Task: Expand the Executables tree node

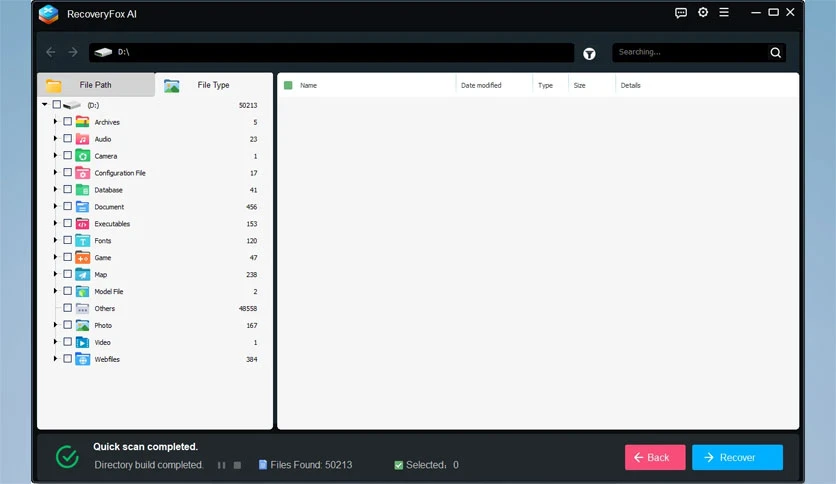Action: coord(55,223)
